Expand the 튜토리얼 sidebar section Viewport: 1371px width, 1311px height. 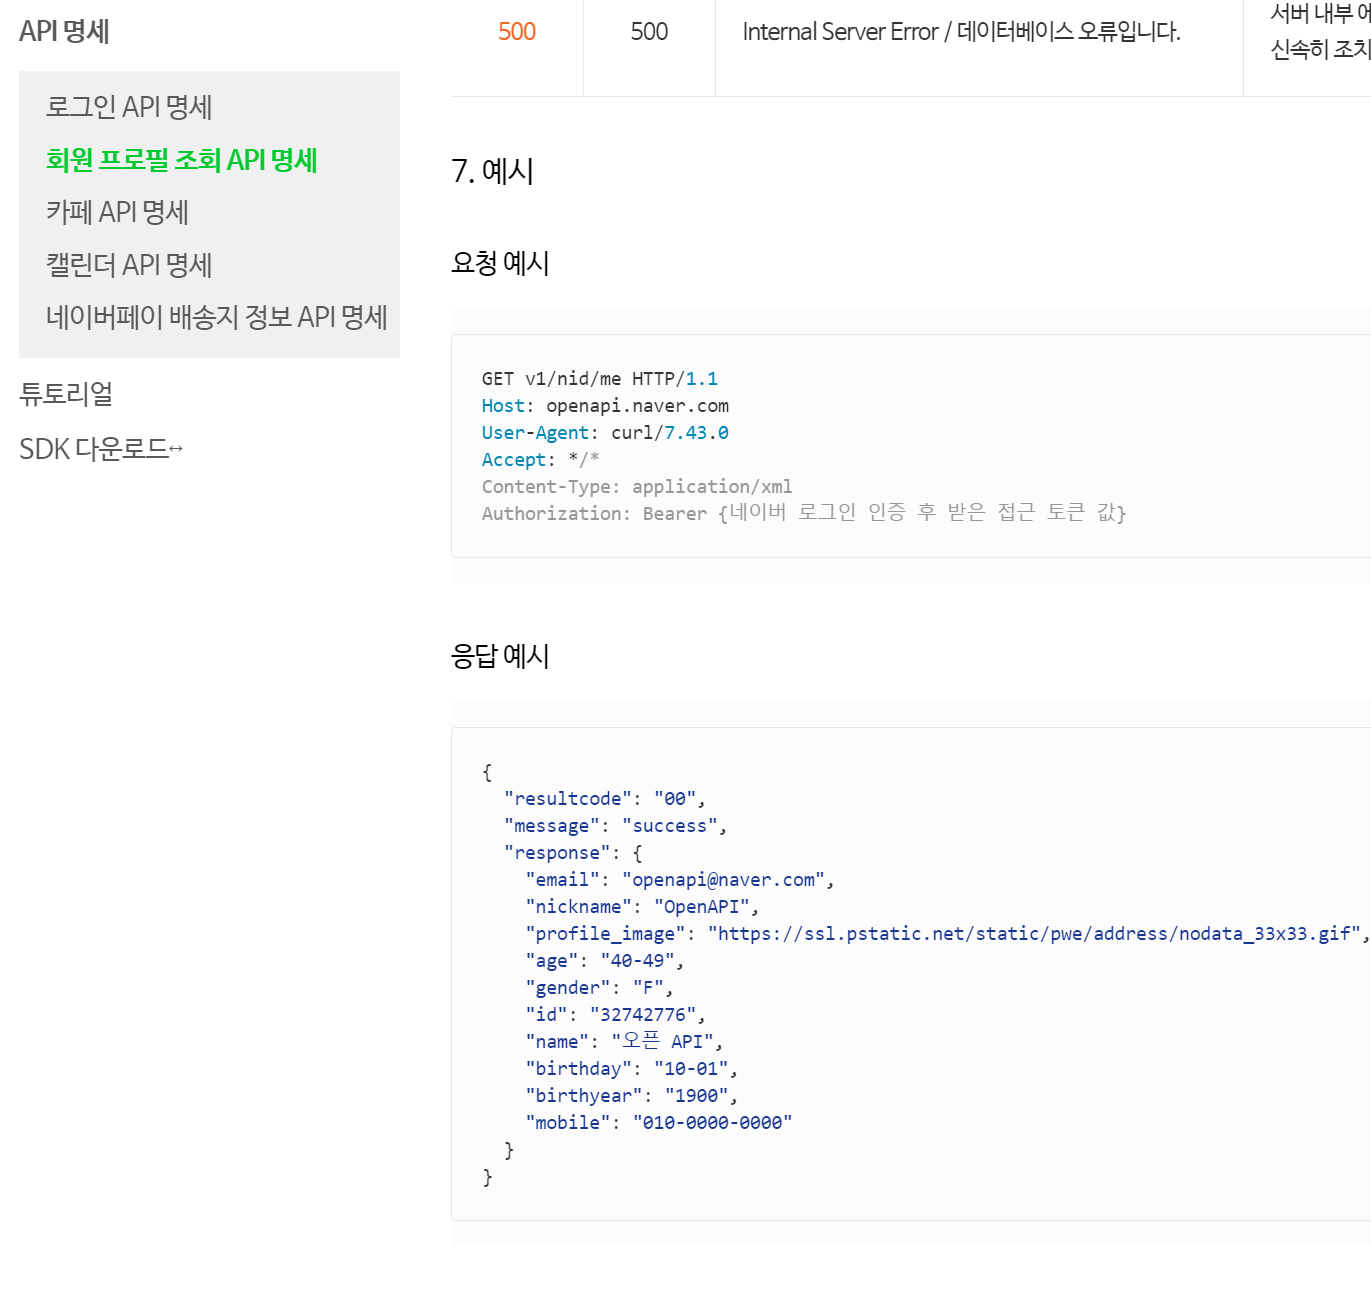pyautogui.click(x=66, y=394)
